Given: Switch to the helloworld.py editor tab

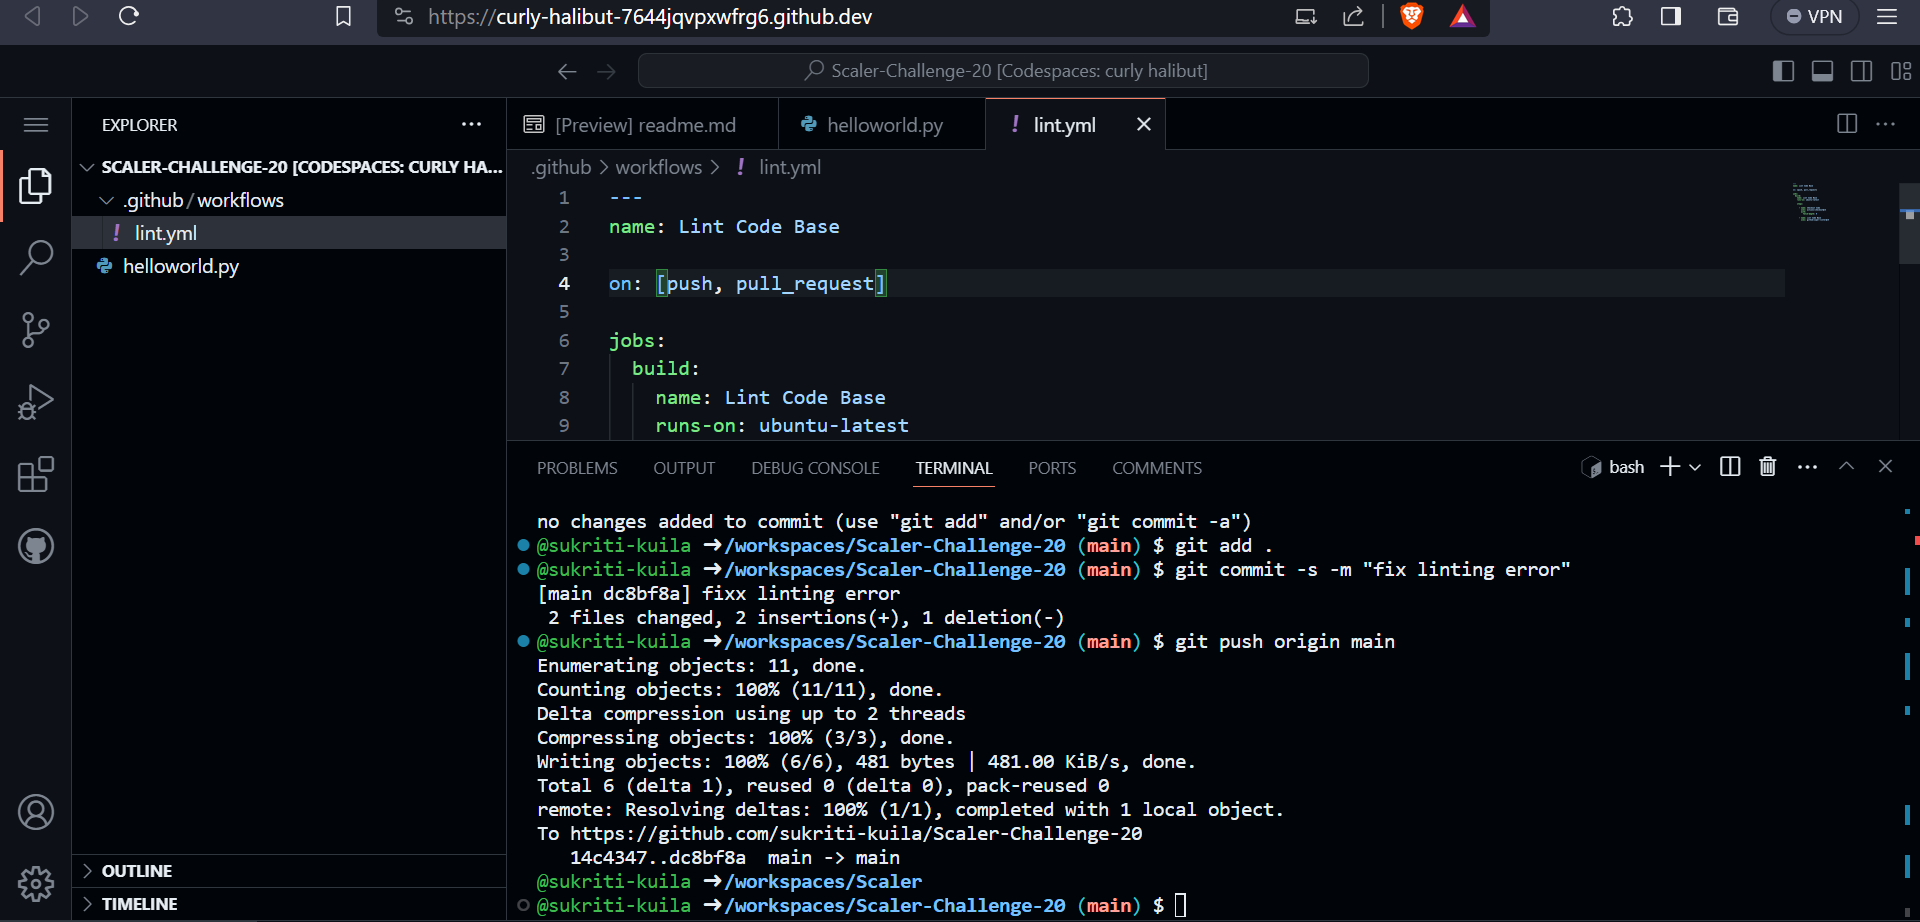Looking at the screenshot, I should pyautogui.click(x=884, y=124).
